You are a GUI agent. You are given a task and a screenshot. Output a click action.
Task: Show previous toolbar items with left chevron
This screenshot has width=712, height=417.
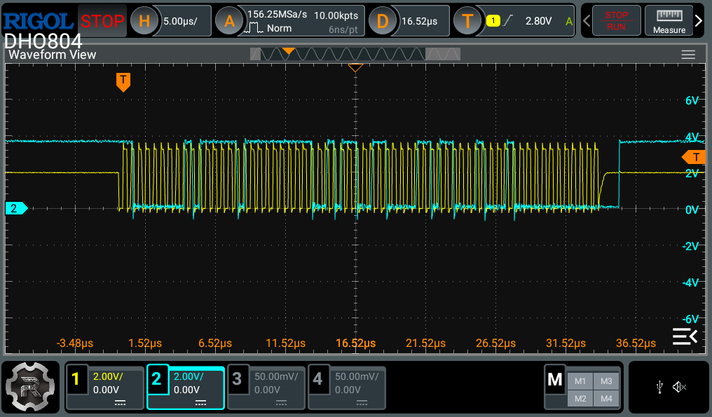coord(586,21)
